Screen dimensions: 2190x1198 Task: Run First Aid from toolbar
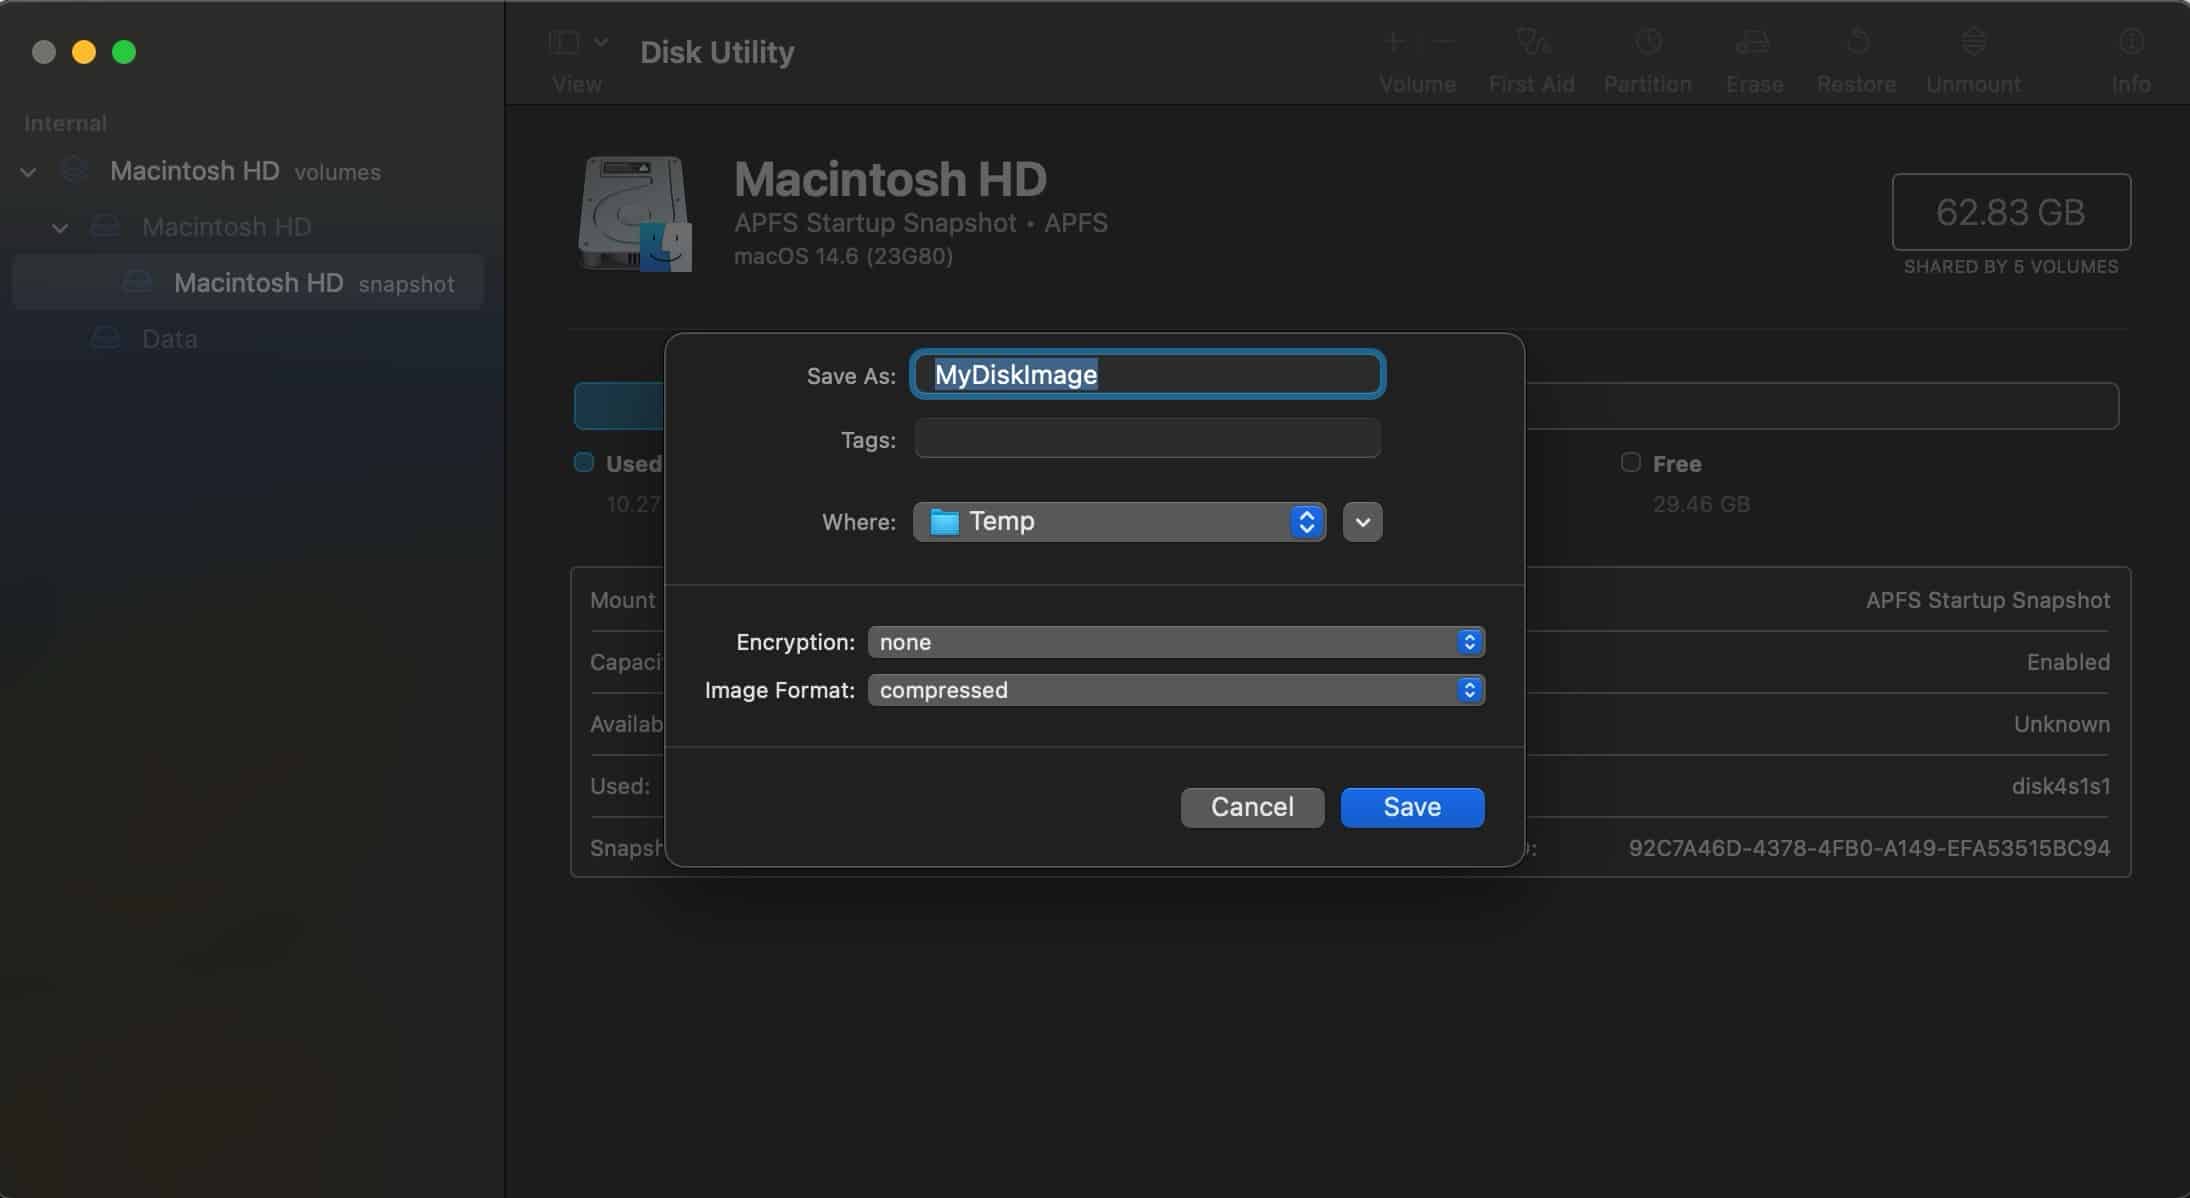[1532, 42]
